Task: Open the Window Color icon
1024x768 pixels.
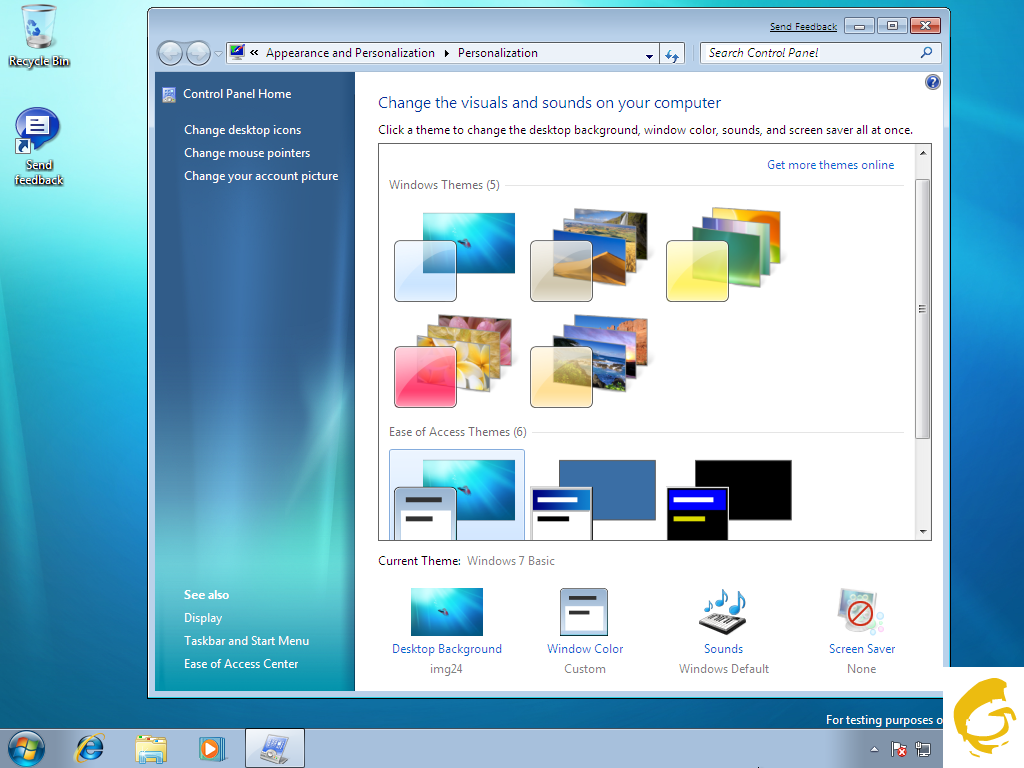Action: 584,612
